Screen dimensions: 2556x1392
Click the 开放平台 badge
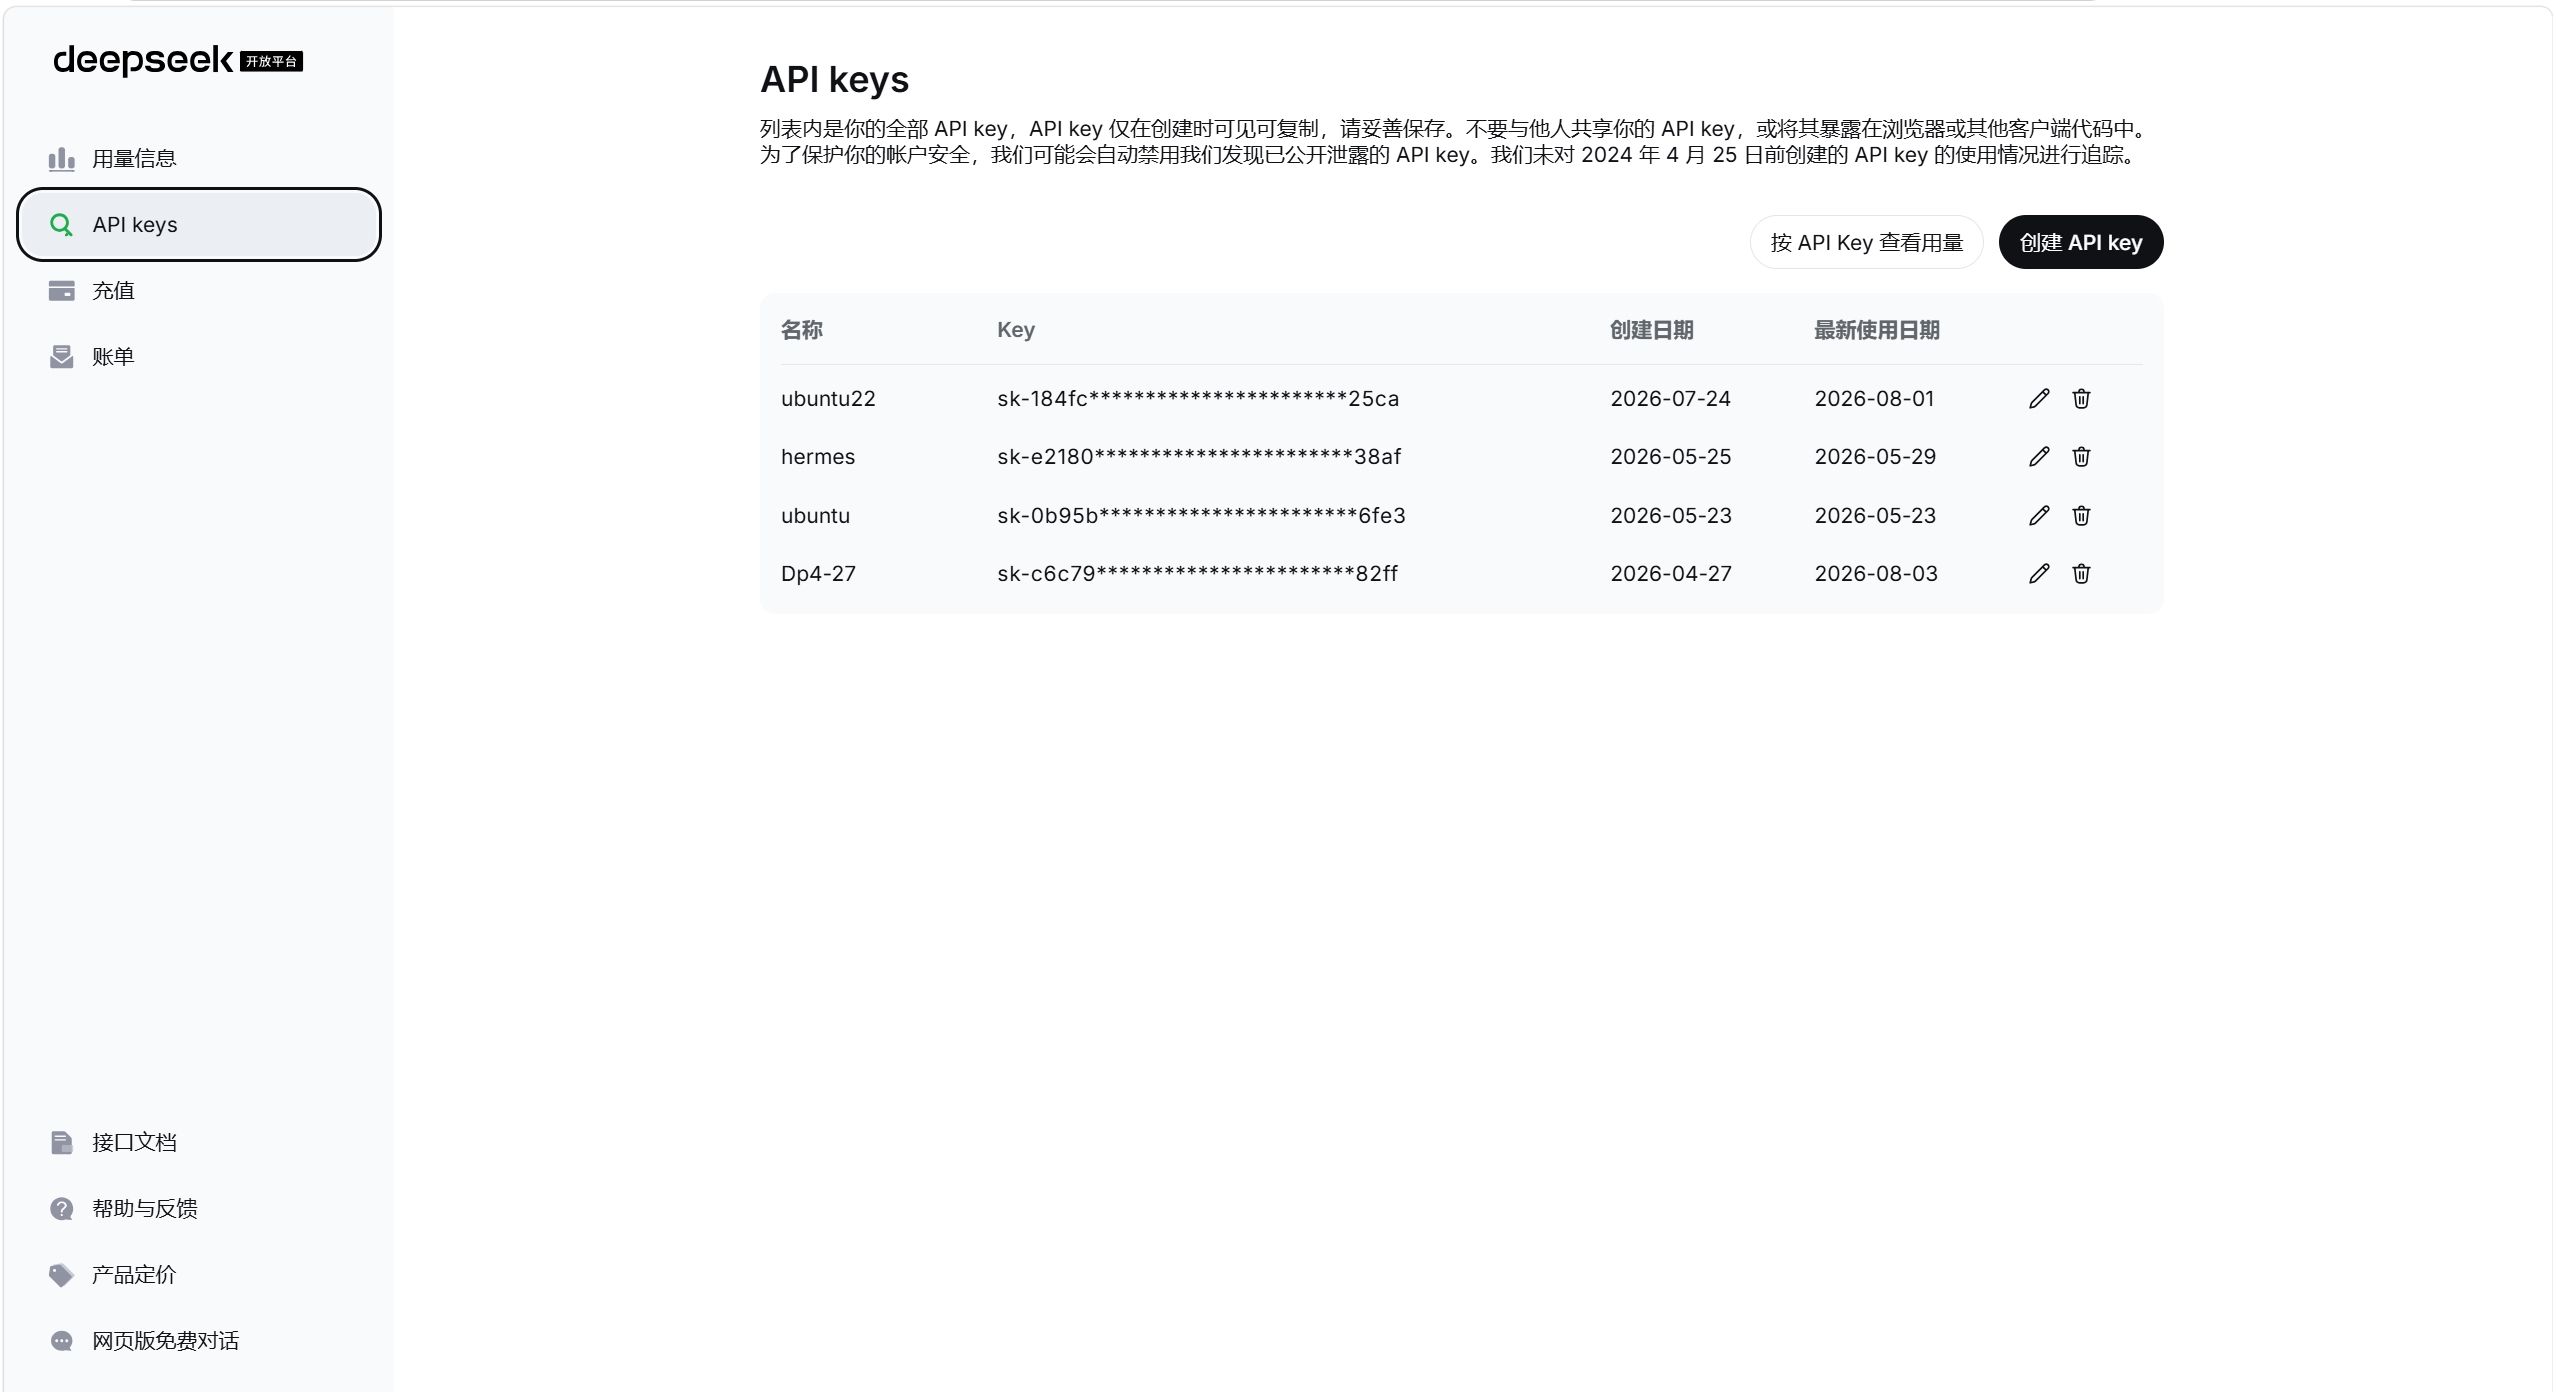pyautogui.click(x=272, y=62)
